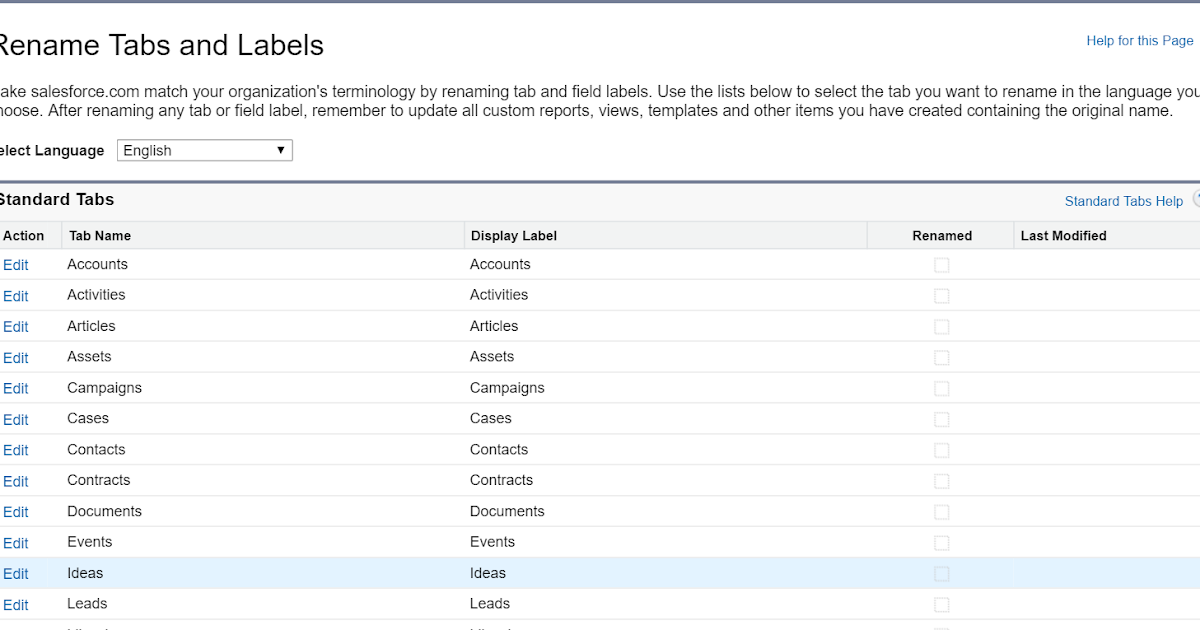Toggle Renamed checkbox in Documents row
1200x630 pixels.
[x=941, y=512]
